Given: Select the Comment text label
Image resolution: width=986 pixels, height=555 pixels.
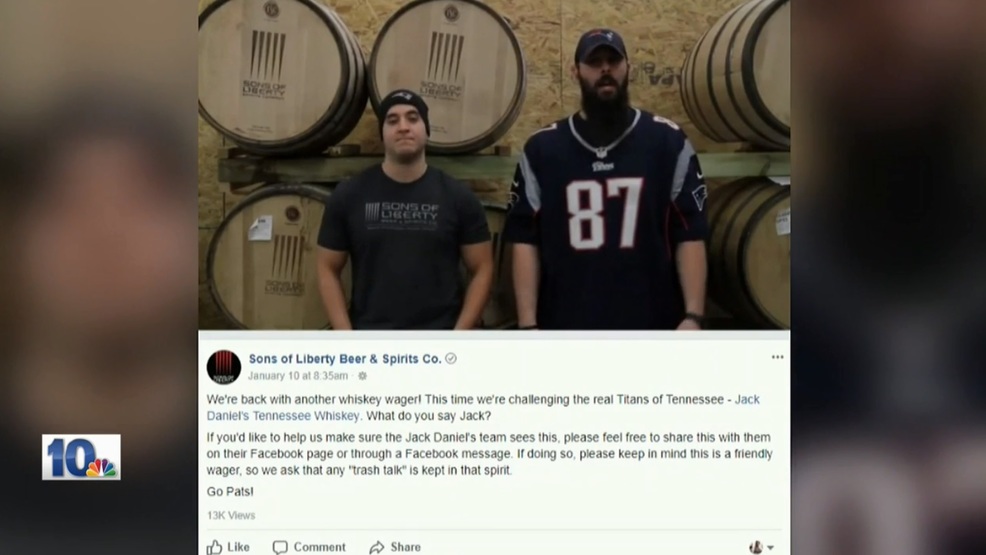Looking at the screenshot, I should point(319,547).
